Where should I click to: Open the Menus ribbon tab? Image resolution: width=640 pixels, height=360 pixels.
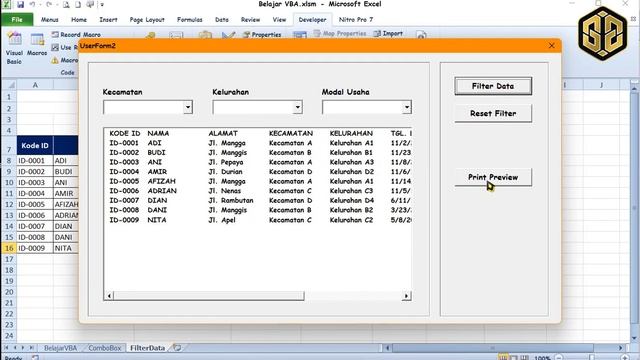49,20
